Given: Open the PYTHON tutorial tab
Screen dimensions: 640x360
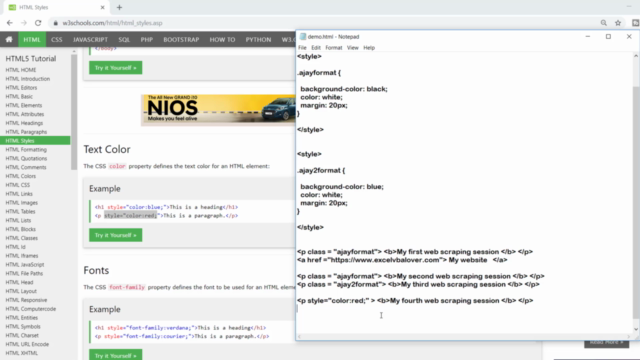Looking at the screenshot, I should pos(258,40).
